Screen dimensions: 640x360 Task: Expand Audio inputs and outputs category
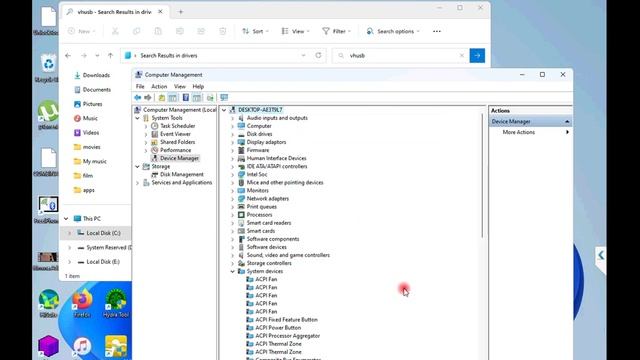pos(233,118)
